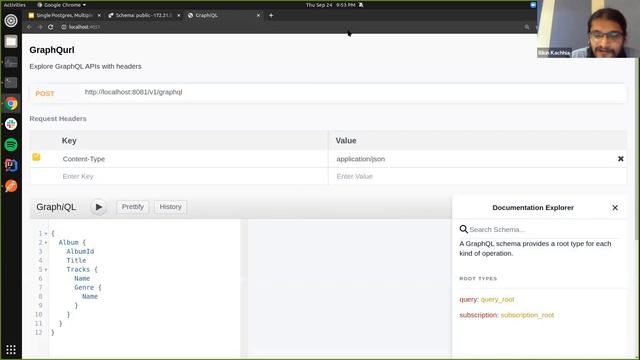Click the Tracks field in the query
Screen dimensions: 640x360
(x=78, y=269)
